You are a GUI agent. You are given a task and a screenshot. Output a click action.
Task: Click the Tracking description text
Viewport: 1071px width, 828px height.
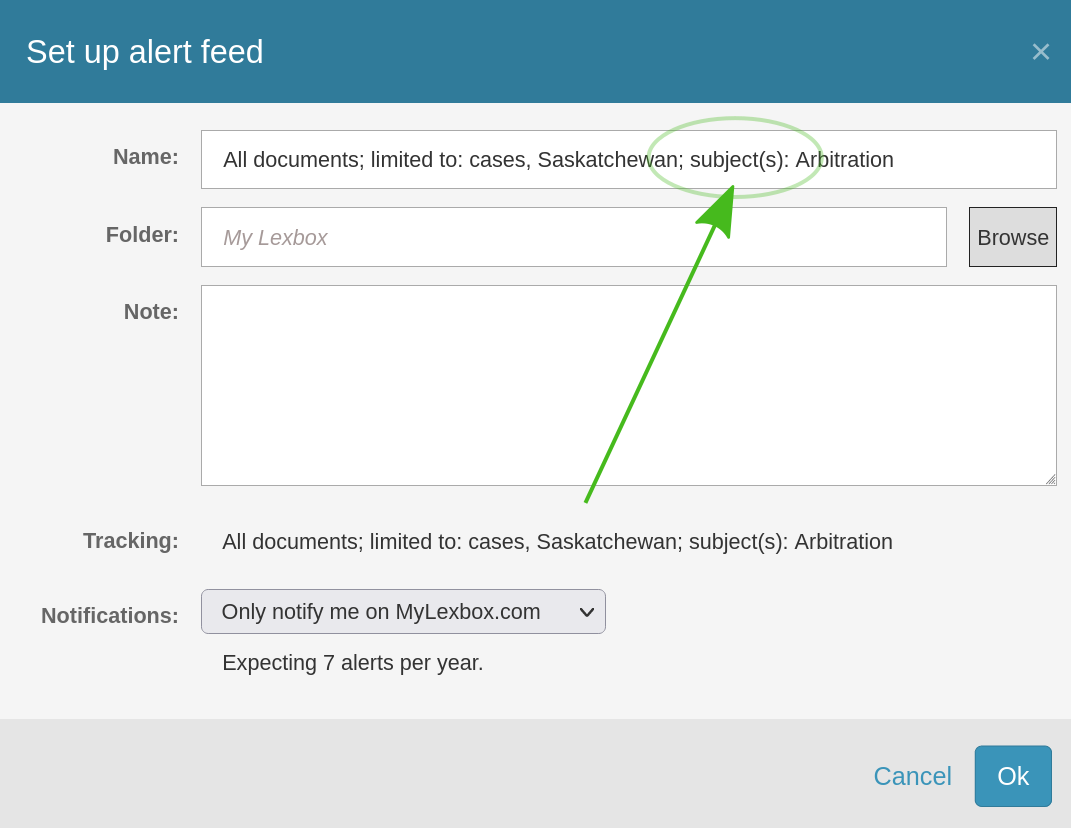(x=557, y=542)
